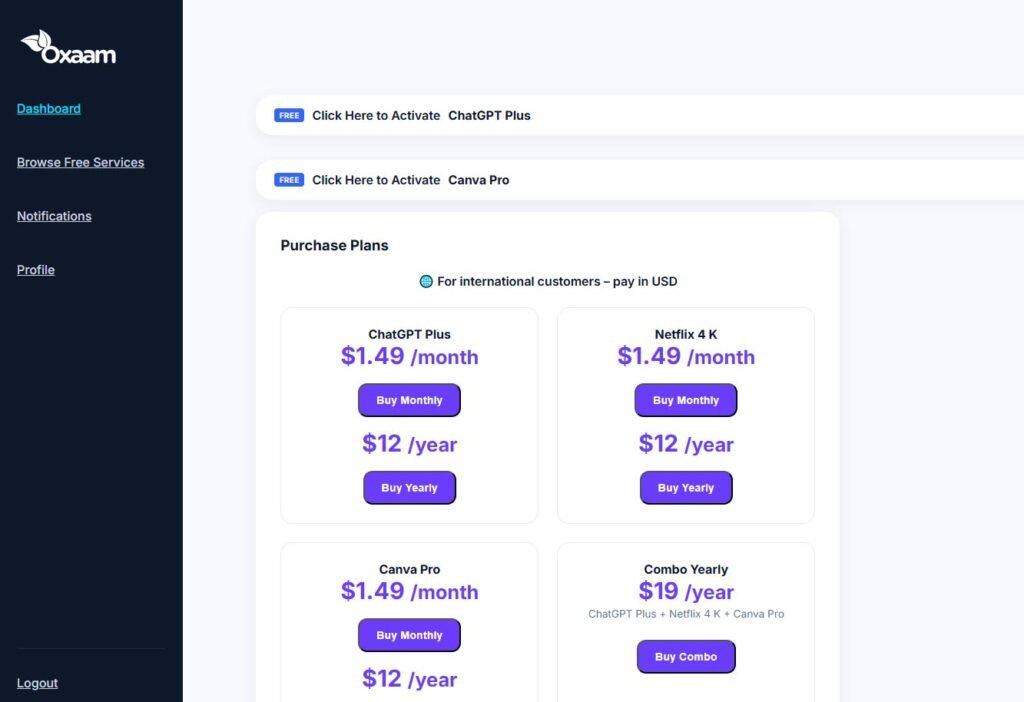
Task: Click the Netflix 4 K card title
Action: [686, 334]
